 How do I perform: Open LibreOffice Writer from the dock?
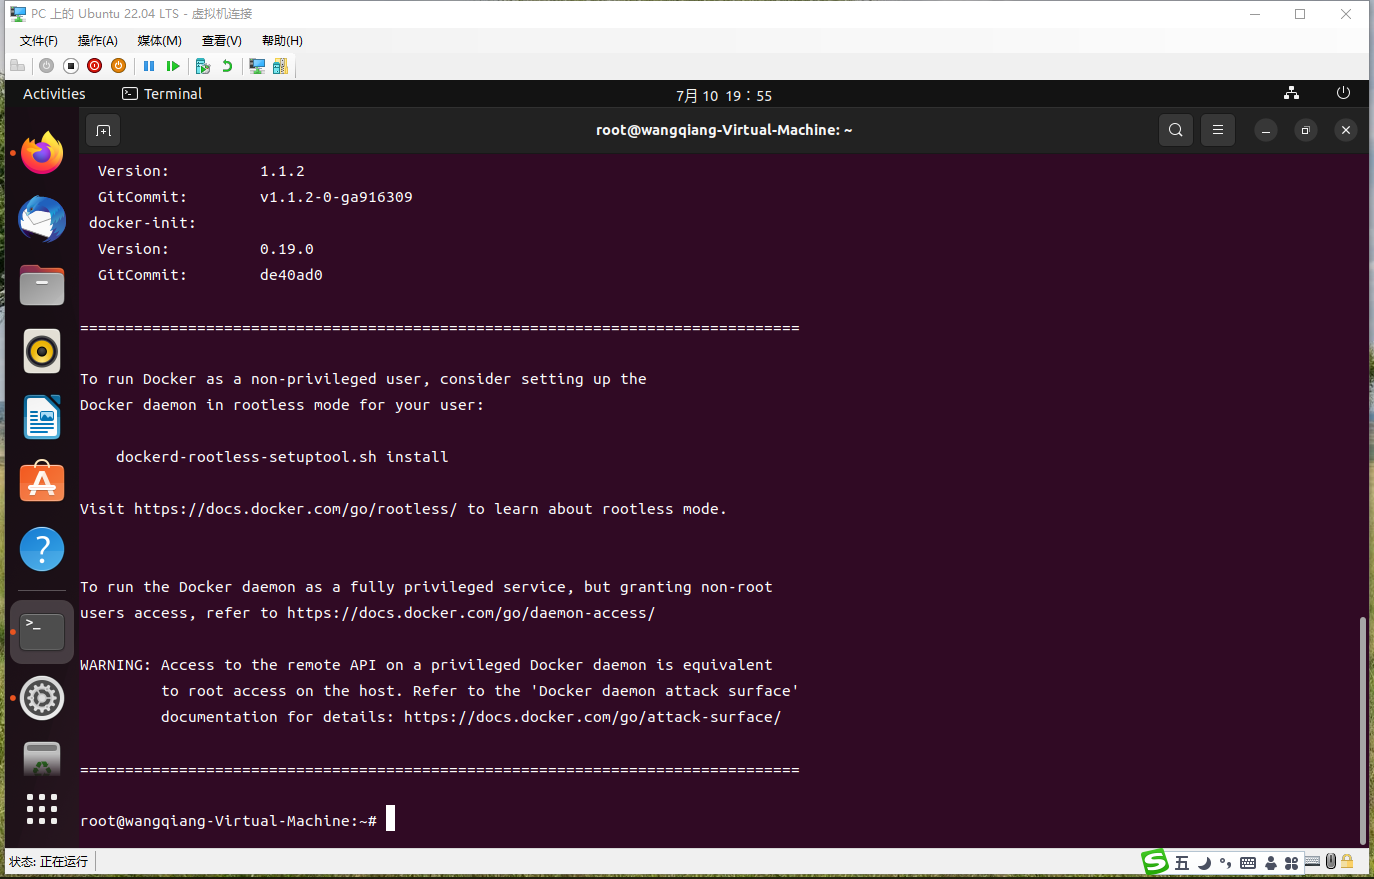point(42,417)
